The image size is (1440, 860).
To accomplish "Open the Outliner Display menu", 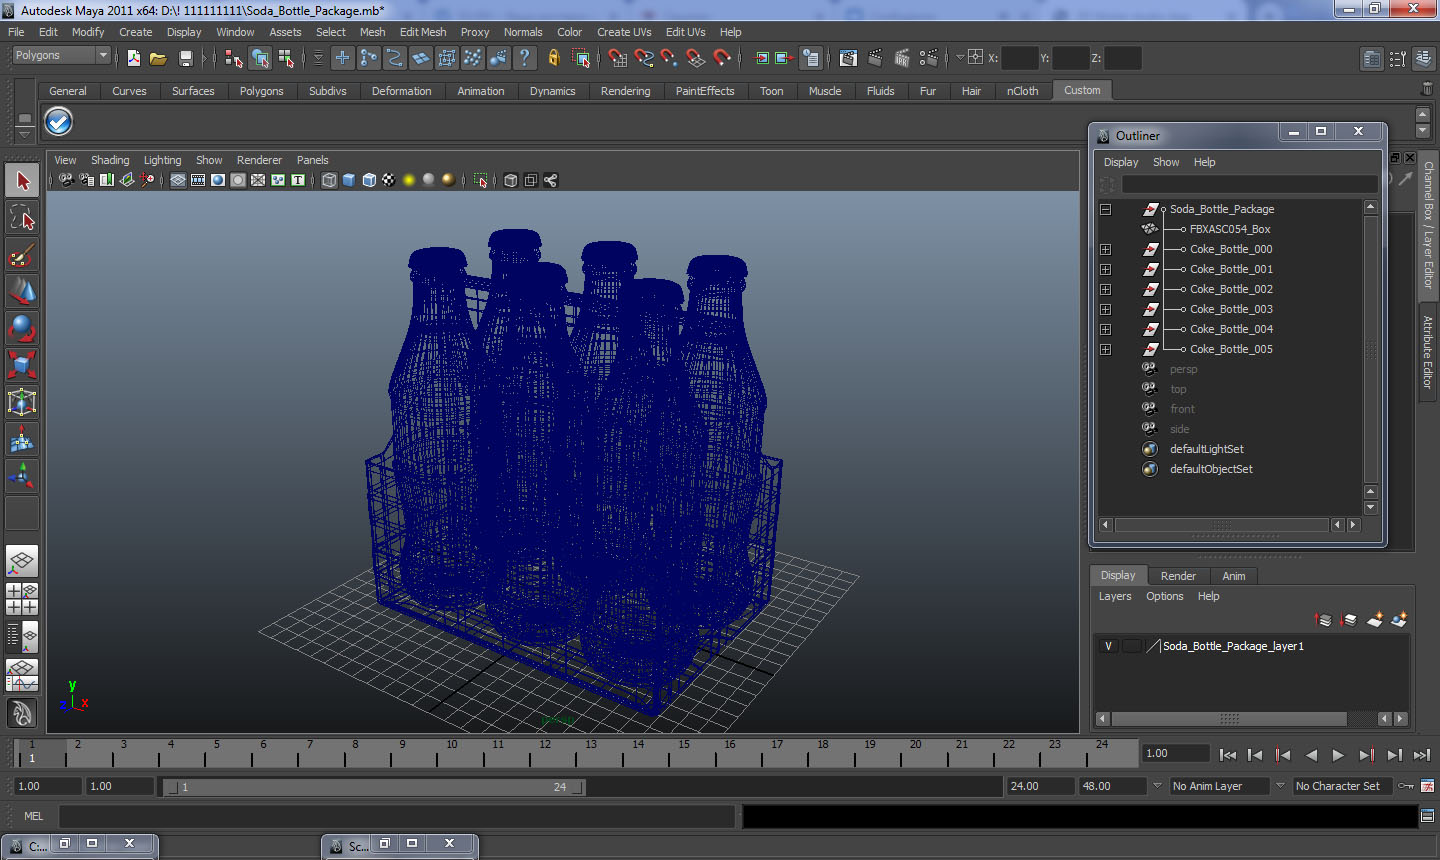I will pyautogui.click(x=1121, y=162).
